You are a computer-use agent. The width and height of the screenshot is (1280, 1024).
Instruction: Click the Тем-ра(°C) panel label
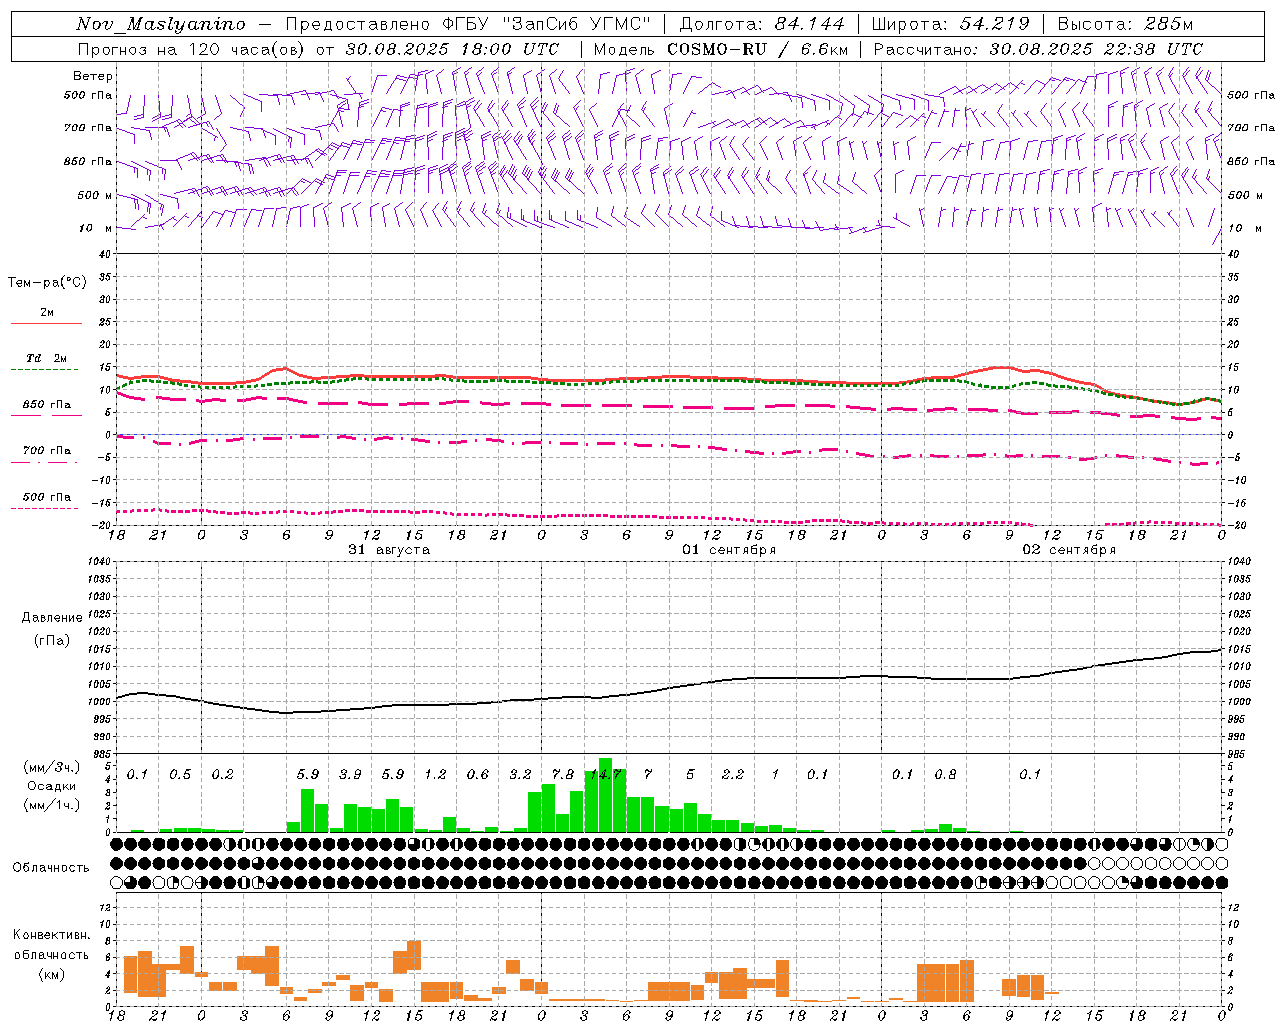point(47,283)
